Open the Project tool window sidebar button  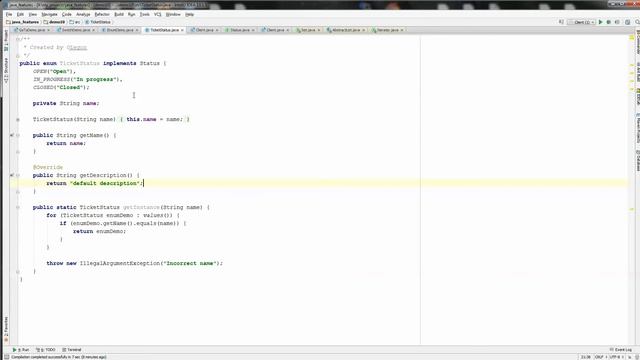click(6, 40)
